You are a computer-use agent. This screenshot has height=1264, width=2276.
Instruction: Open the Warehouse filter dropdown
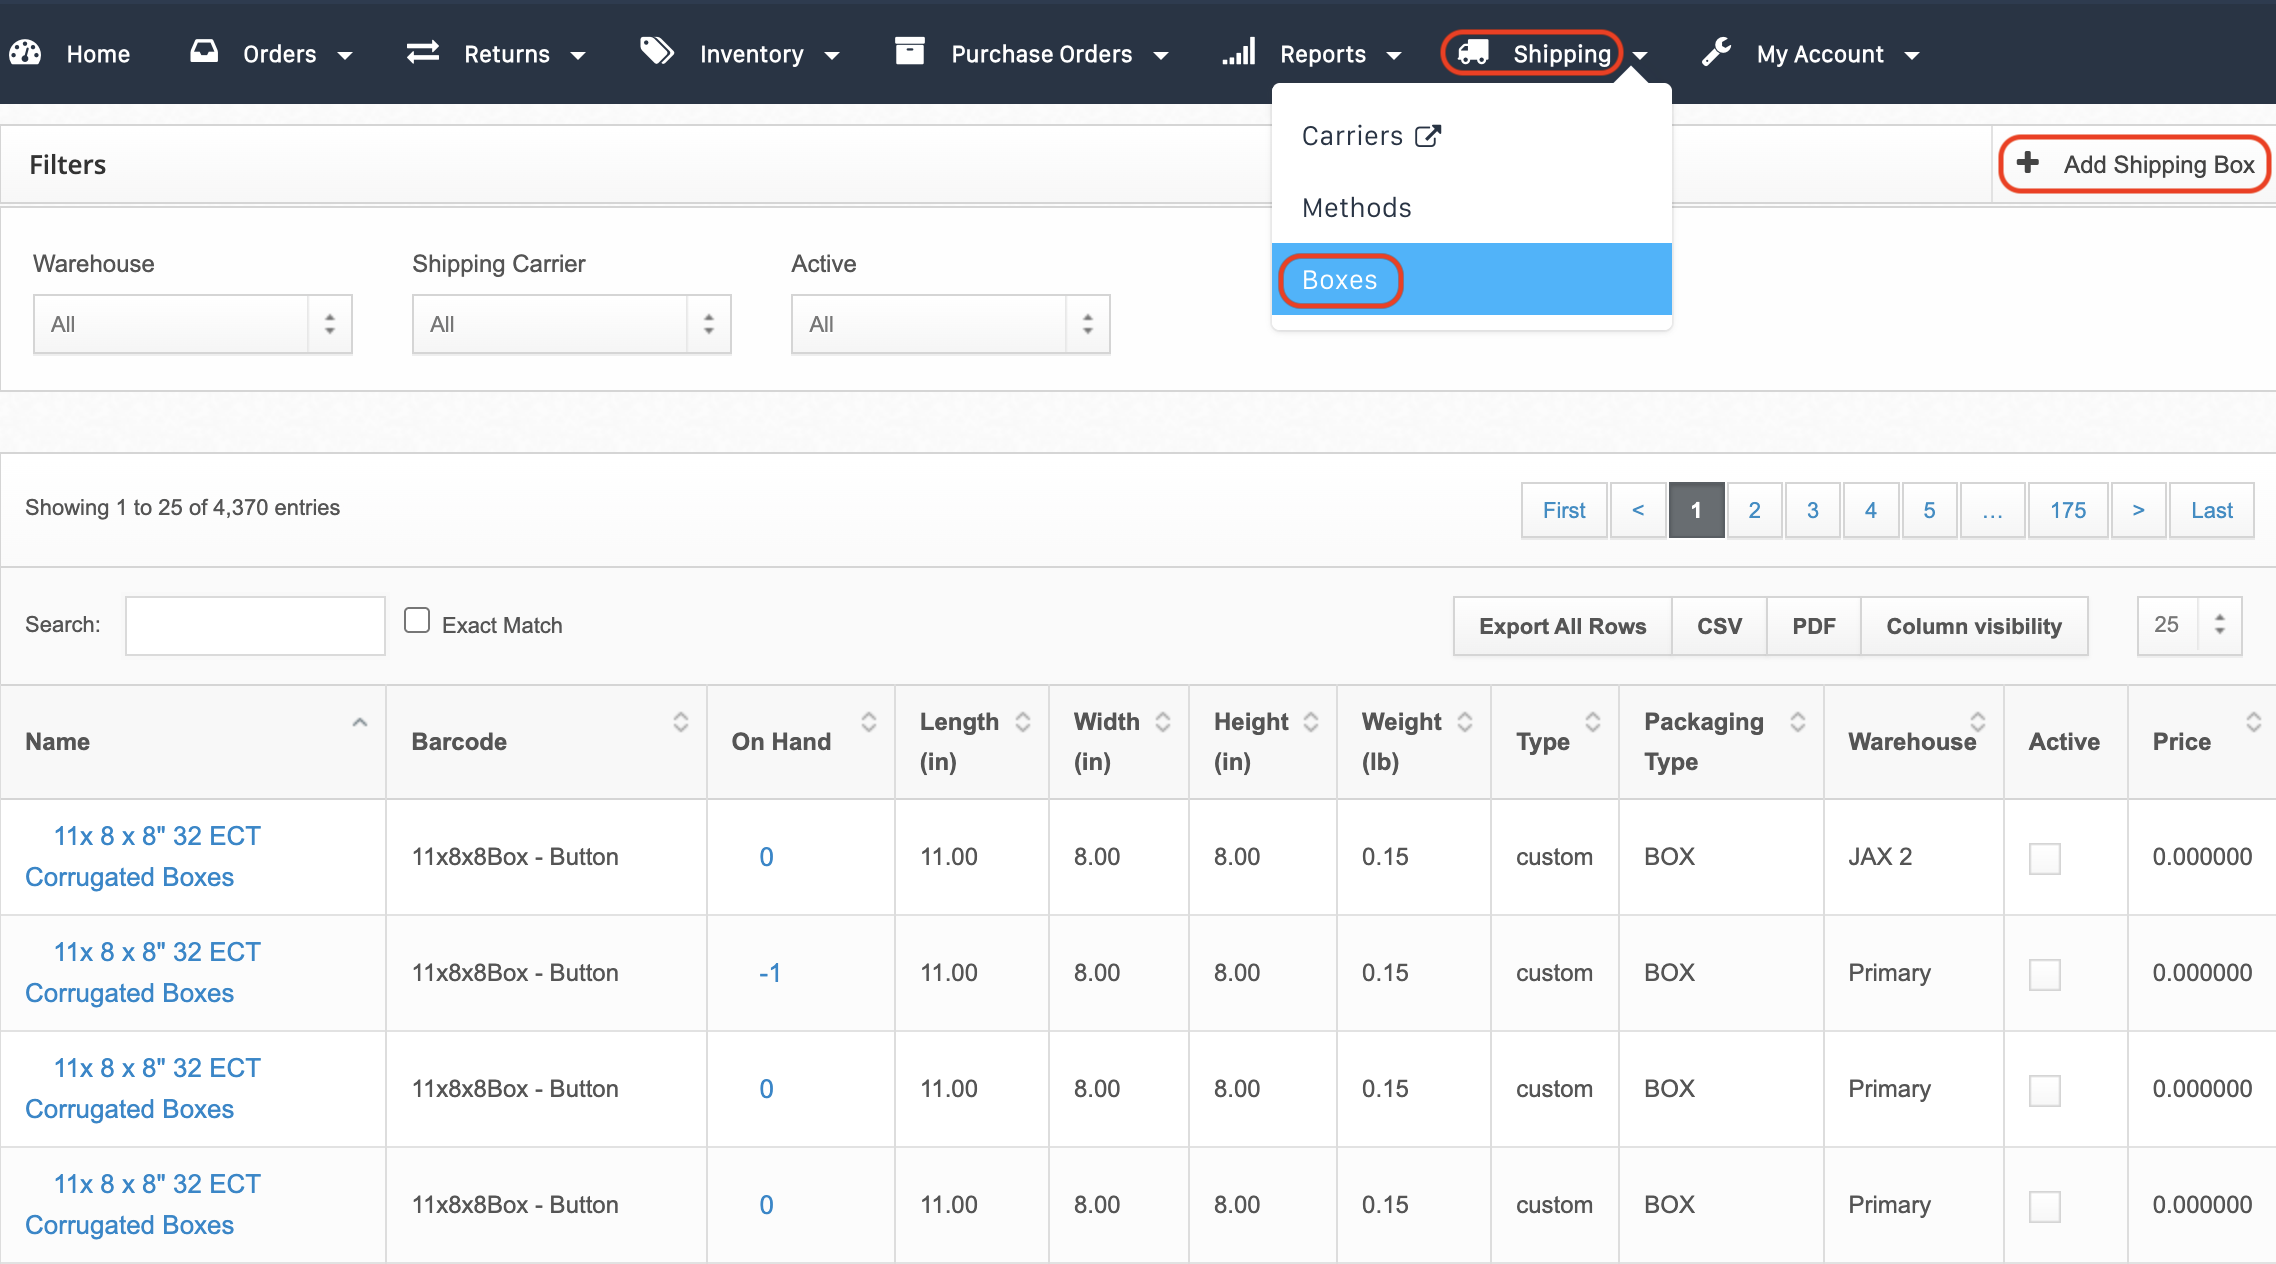(x=192, y=324)
